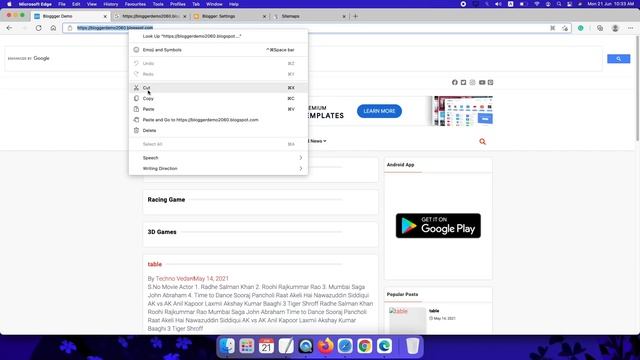This screenshot has height=360, width=640.
Task: Click the green extension icon in Edge toolbar
Action: [580, 28]
